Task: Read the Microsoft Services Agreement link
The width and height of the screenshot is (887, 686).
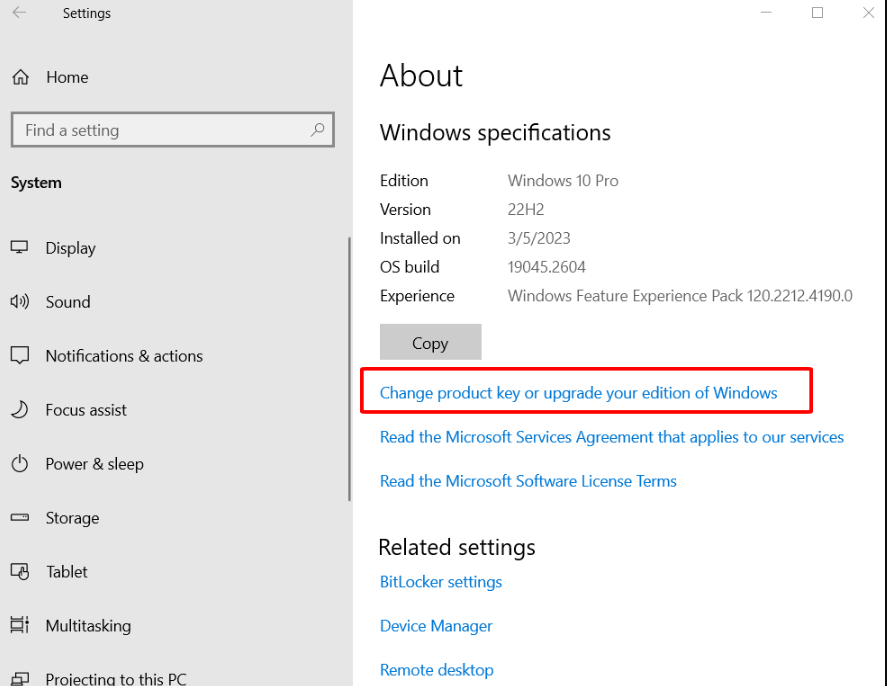Action: 611,437
